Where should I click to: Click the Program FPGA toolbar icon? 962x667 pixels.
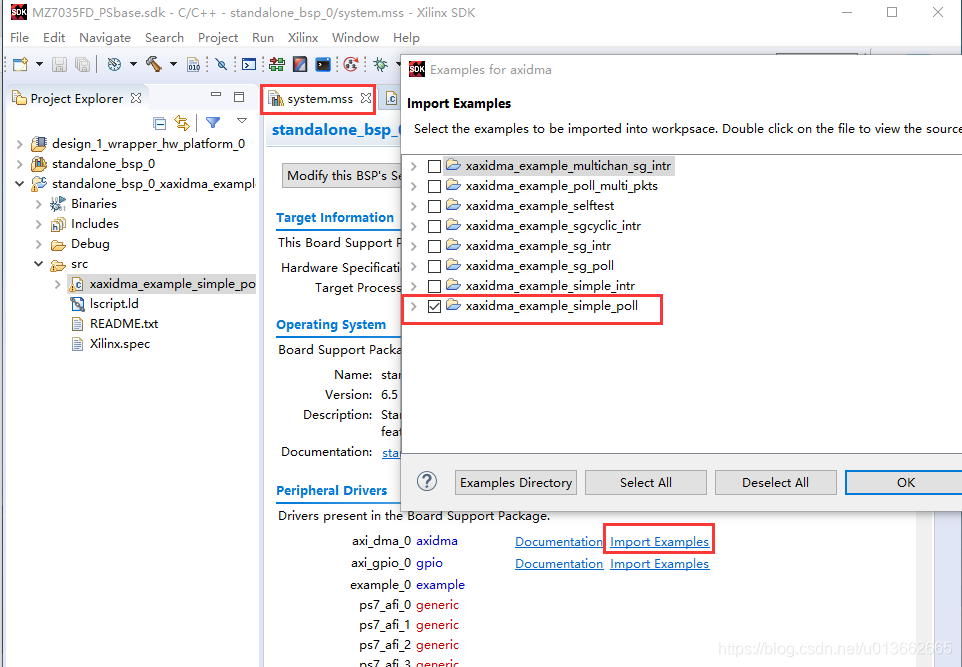pos(277,64)
